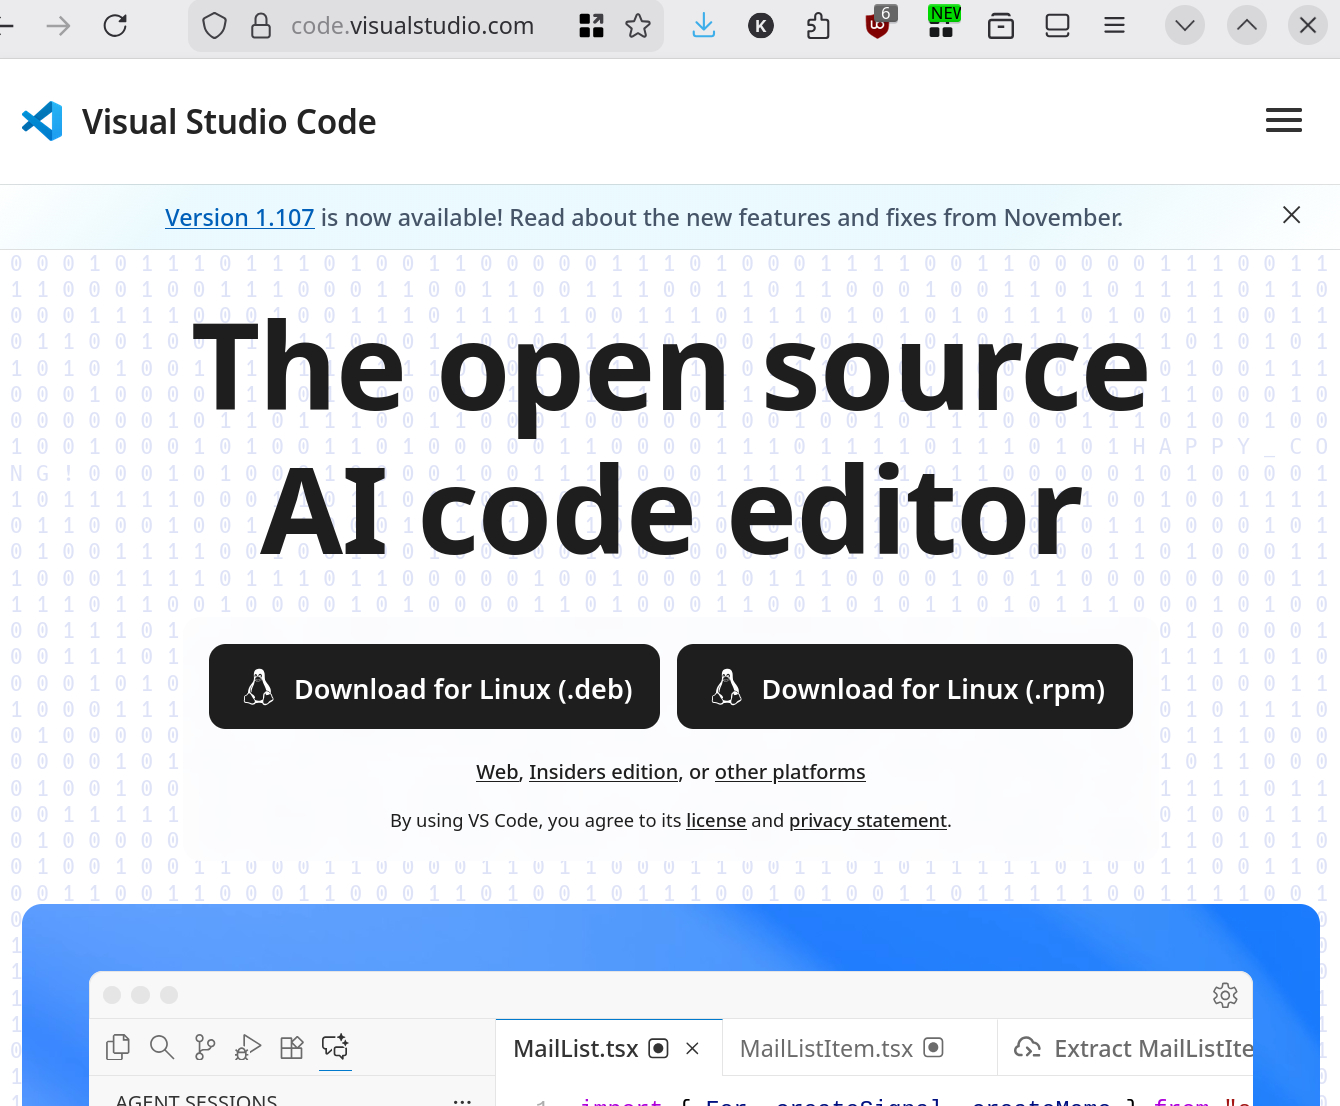This screenshot has width=1340, height=1106.
Task: Click Download for Linux (.deb) button
Action: pos(434,687)
